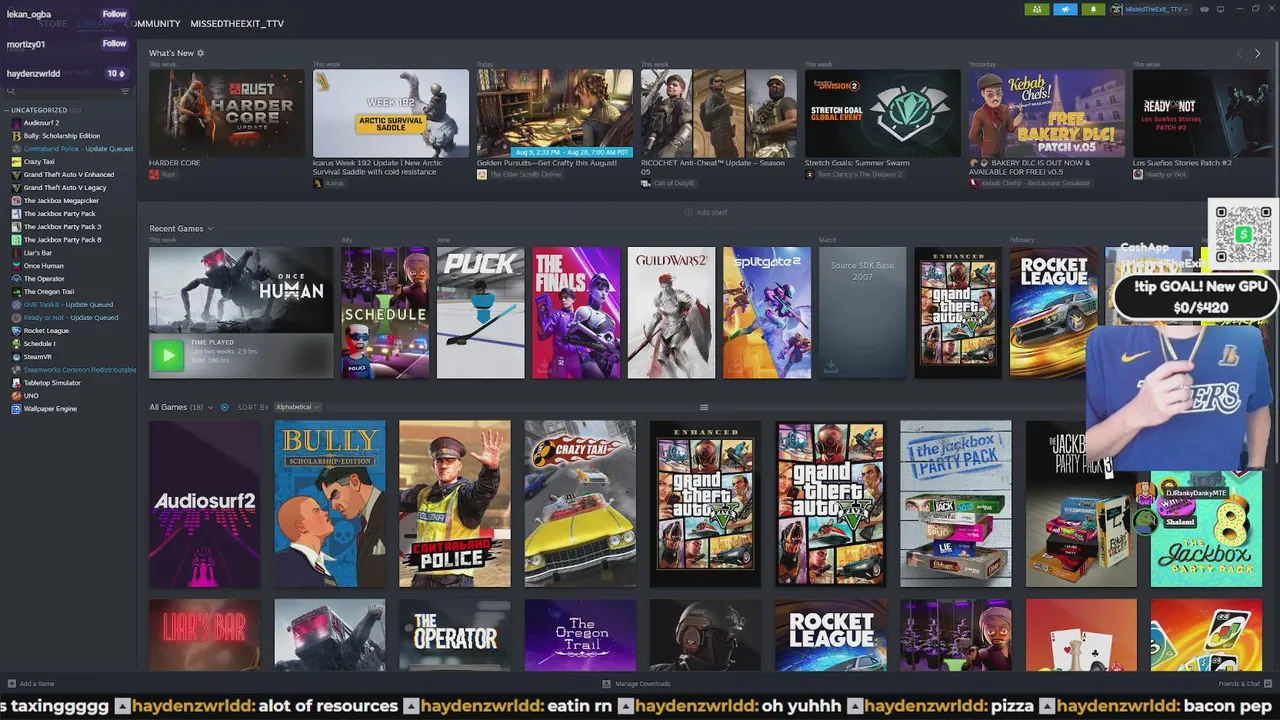Image resolution: width=1280 pixels, height=720 pixels.
Task: Open the friends activity green icon in top bar
Action: tap(1037, 9)
